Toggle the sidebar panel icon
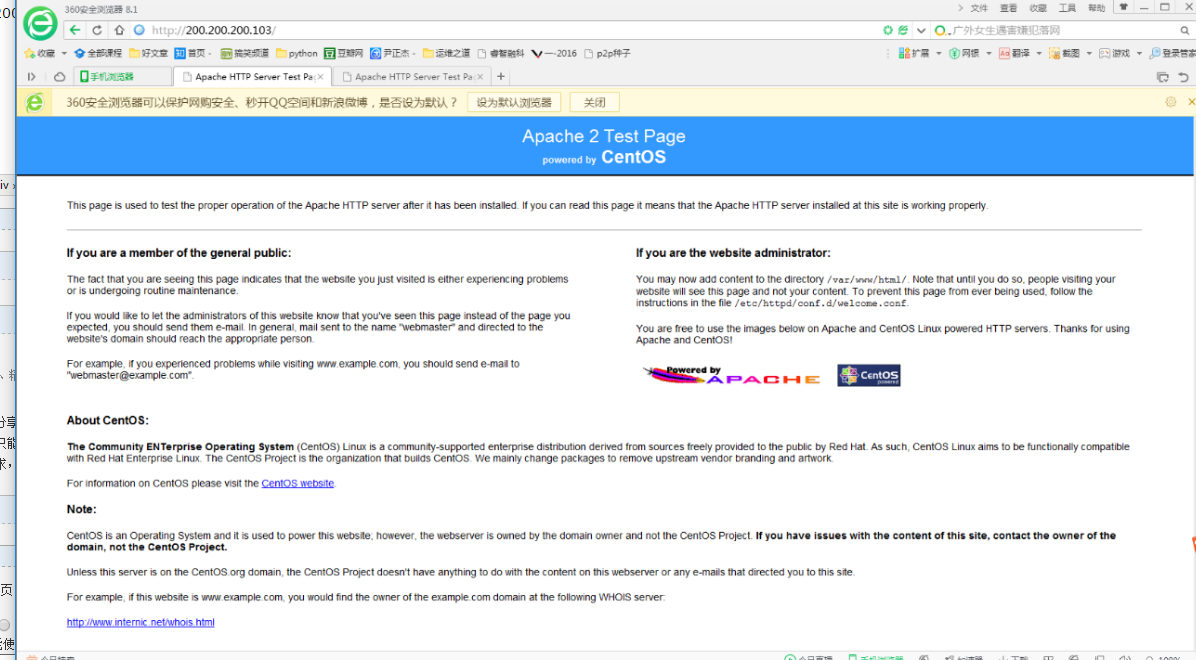Image resolution: width=1196 pixels, height=660 pixels. coord(31,76)
